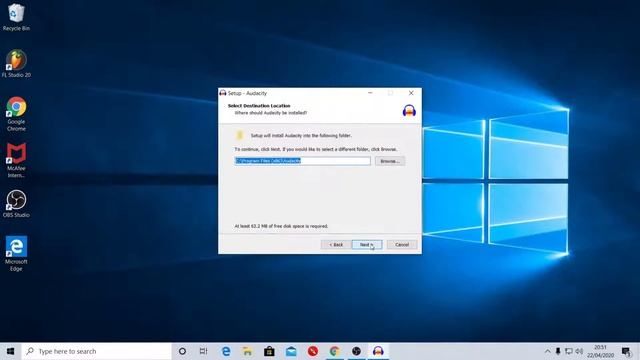This screenshot has width=640, height=360.
Task: Click the 'Select Destination Location' heading
Action: [x=259, y=106]
